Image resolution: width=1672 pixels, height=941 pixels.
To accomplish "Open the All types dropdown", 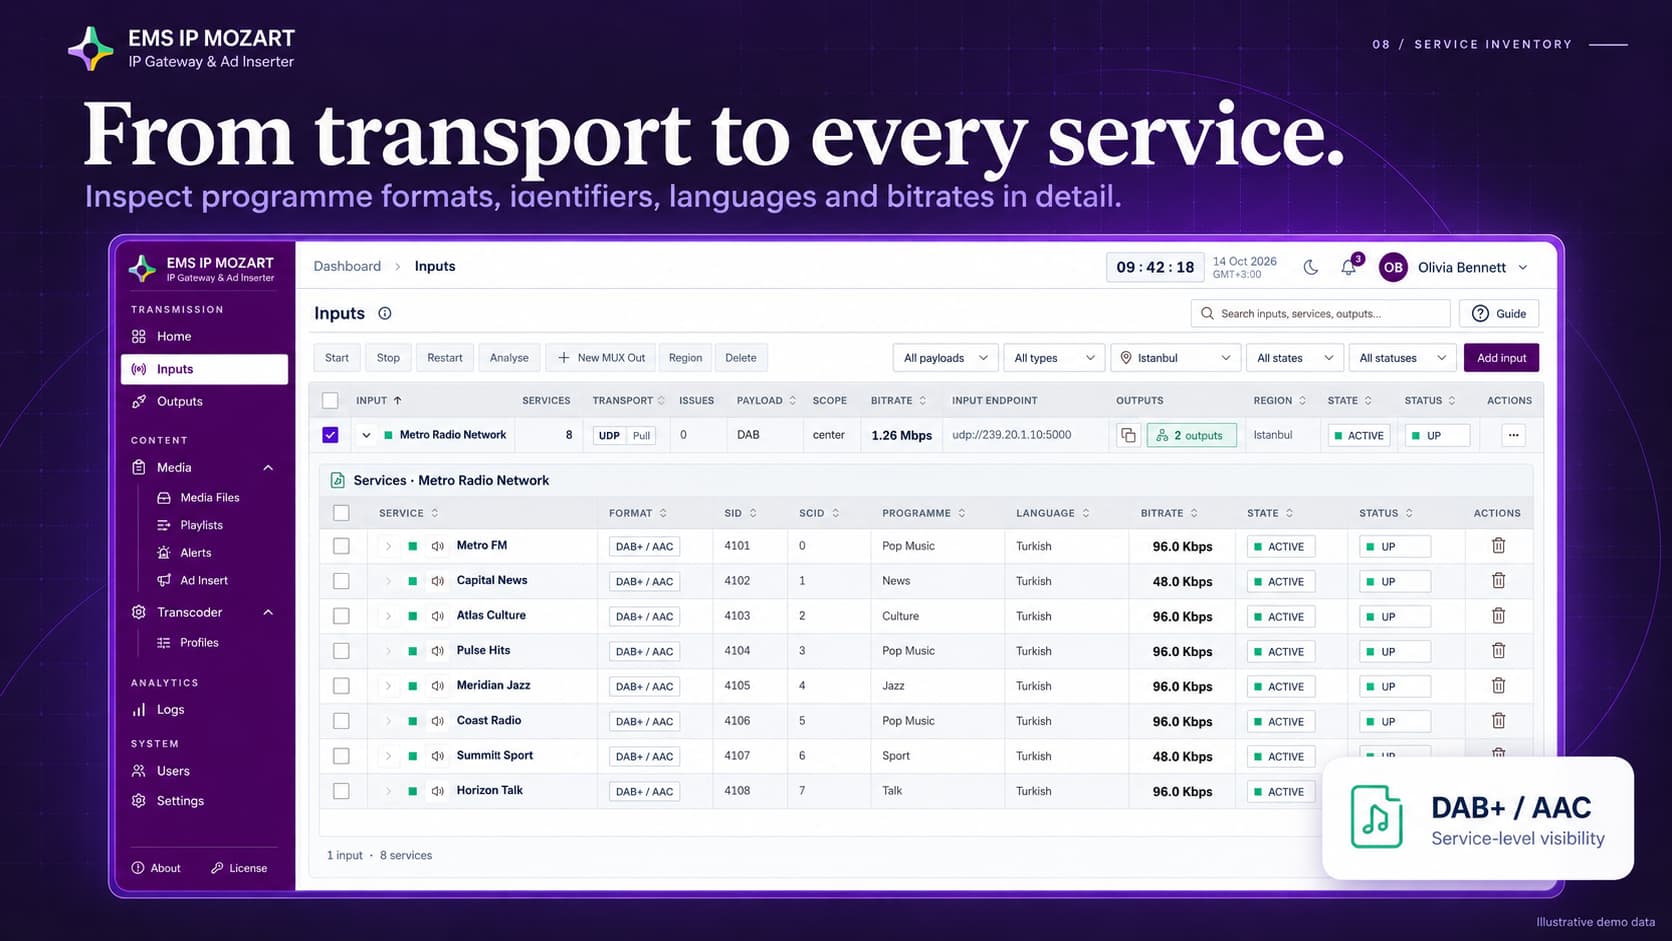I will coord(1053,358).
